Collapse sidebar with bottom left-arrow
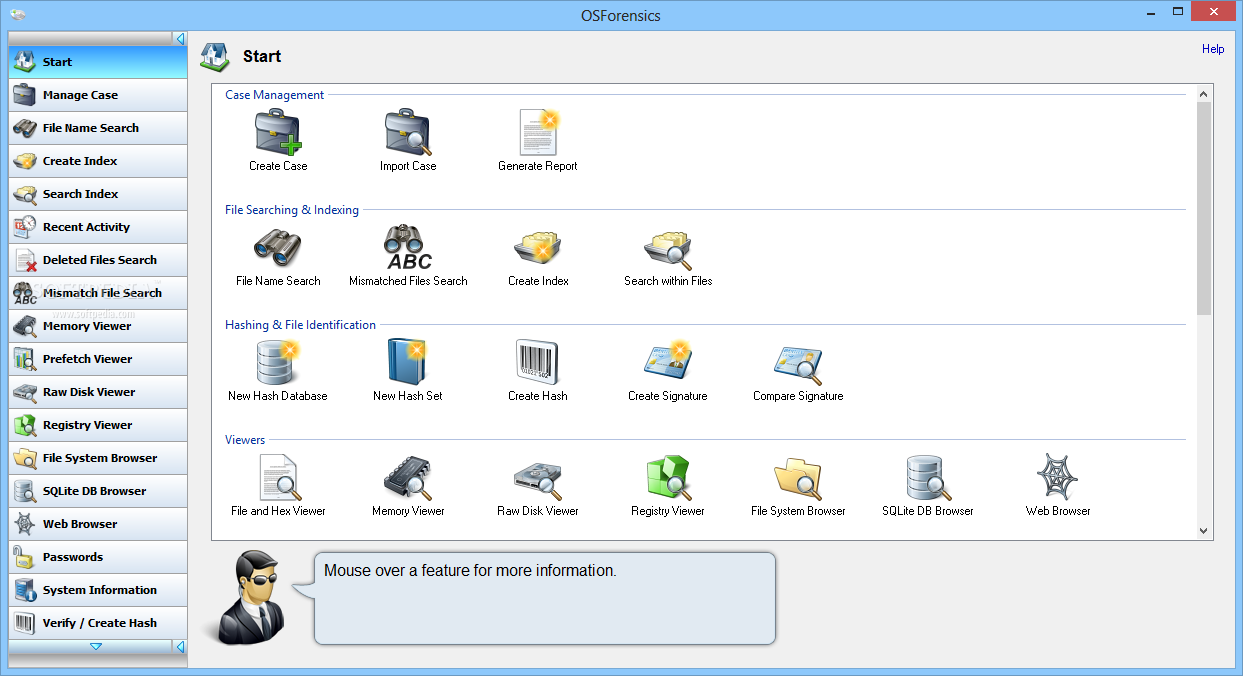The width and height of the screenshot is (1243, 676). [180, 647]
